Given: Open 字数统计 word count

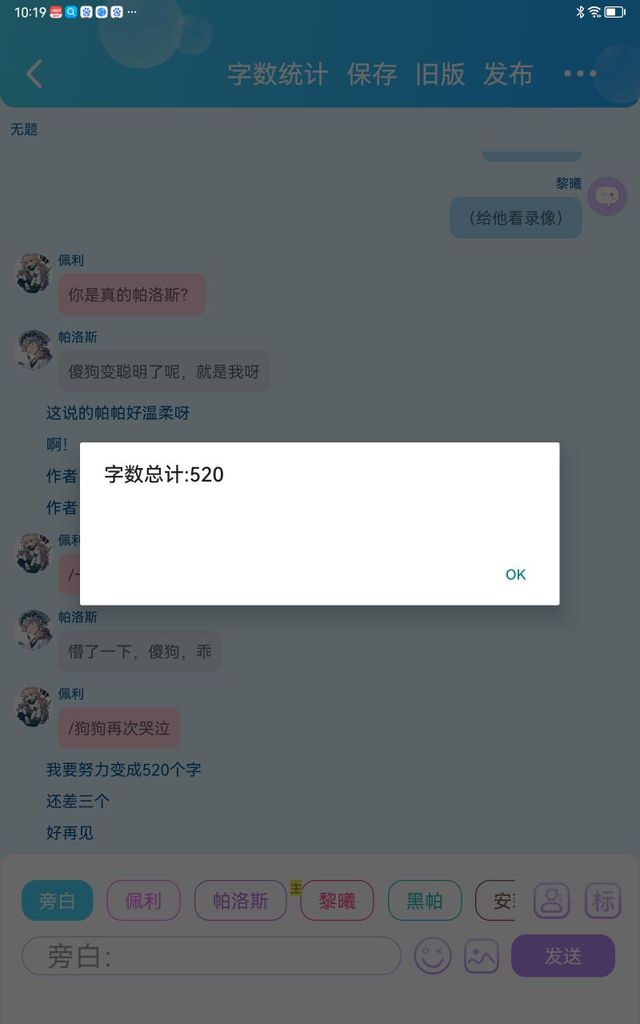Looking at the screenshot, I should (x=277, y=74).
